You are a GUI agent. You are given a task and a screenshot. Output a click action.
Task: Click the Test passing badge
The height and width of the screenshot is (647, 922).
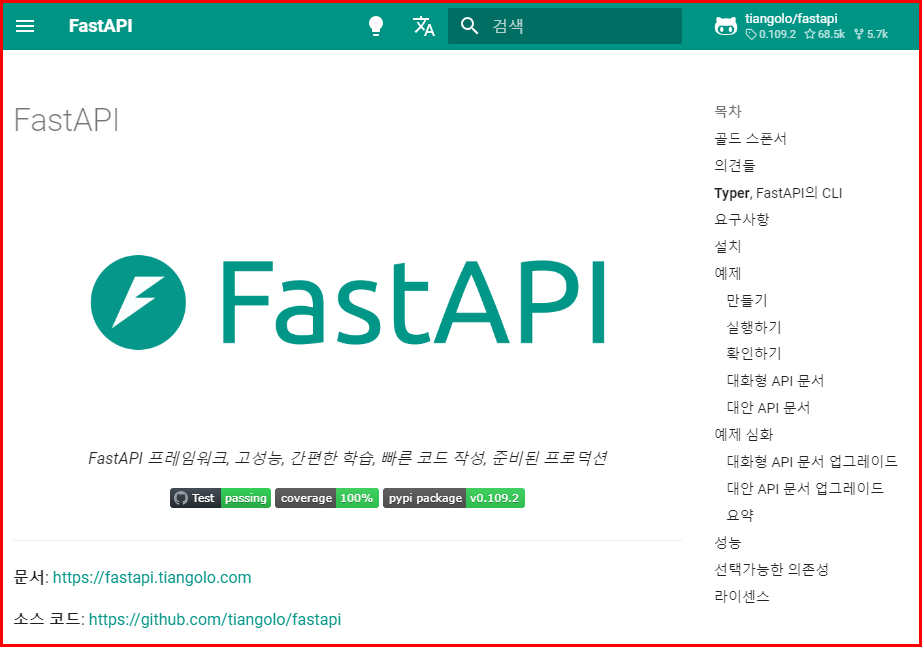(x=221, y=498)
